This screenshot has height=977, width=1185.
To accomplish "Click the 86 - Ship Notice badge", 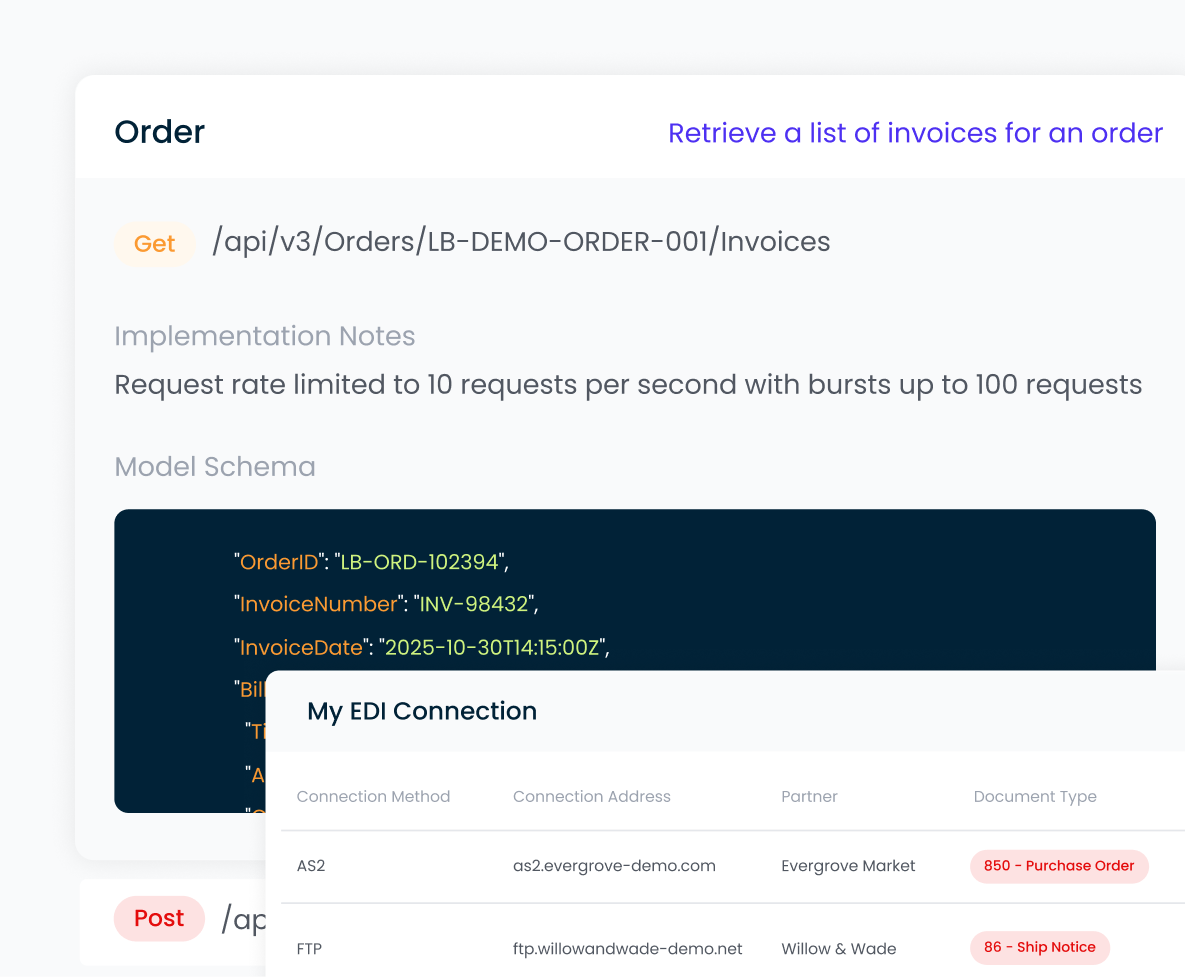I will tap(1039, 947).
